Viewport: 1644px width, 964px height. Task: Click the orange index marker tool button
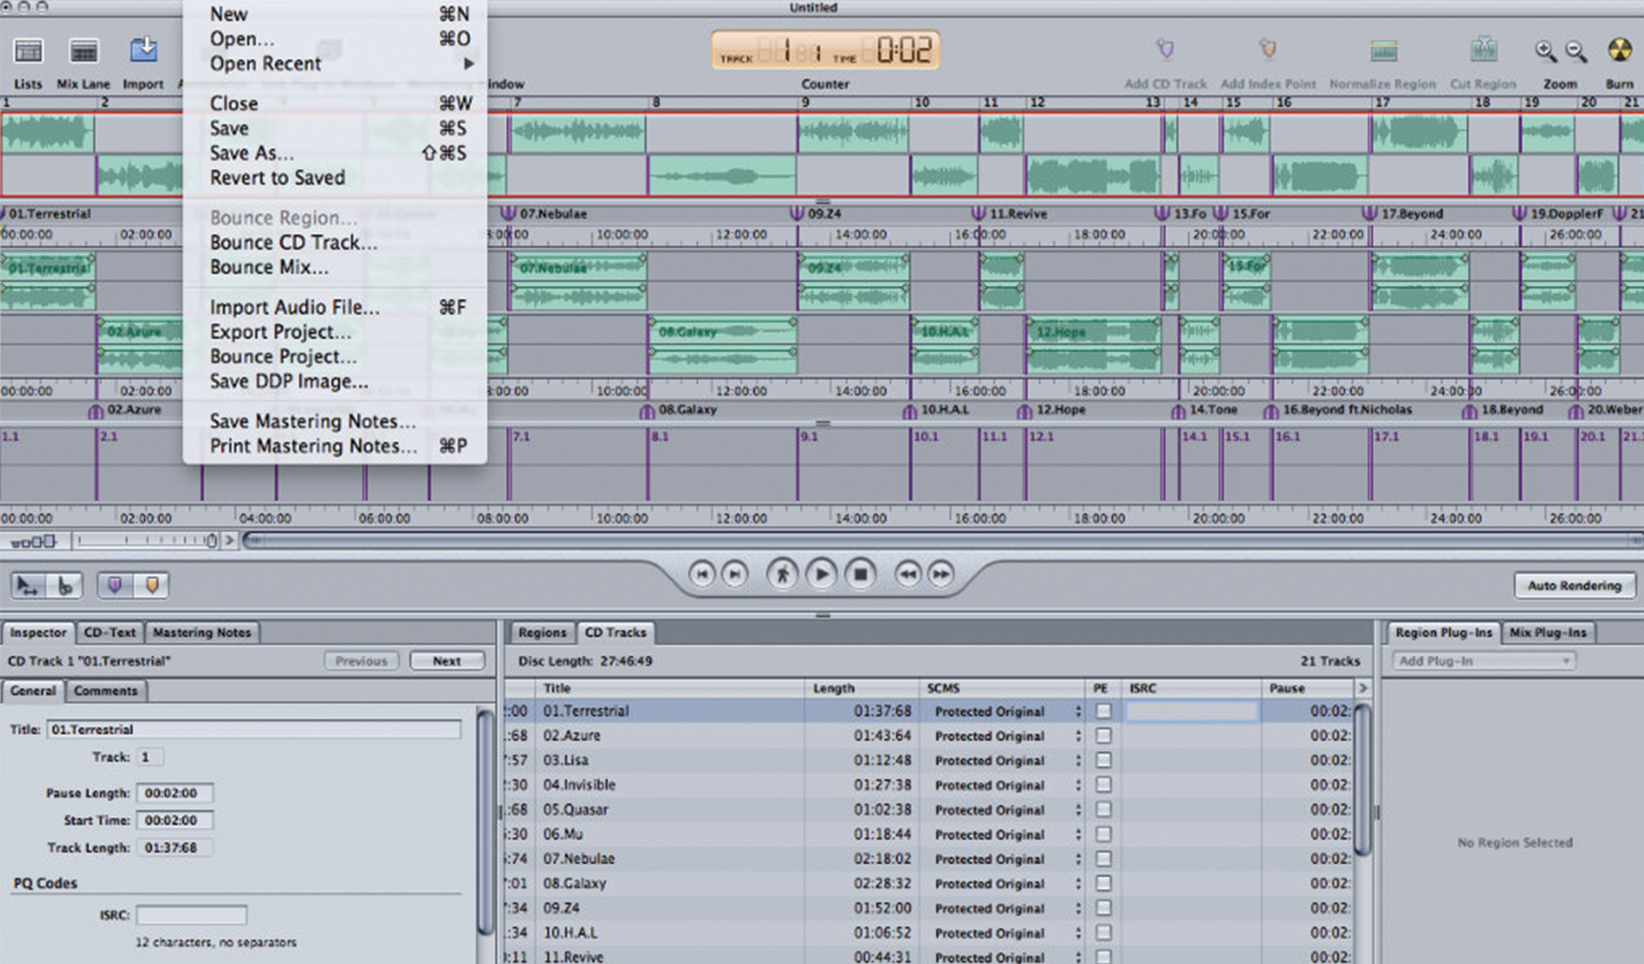(151, 586)
